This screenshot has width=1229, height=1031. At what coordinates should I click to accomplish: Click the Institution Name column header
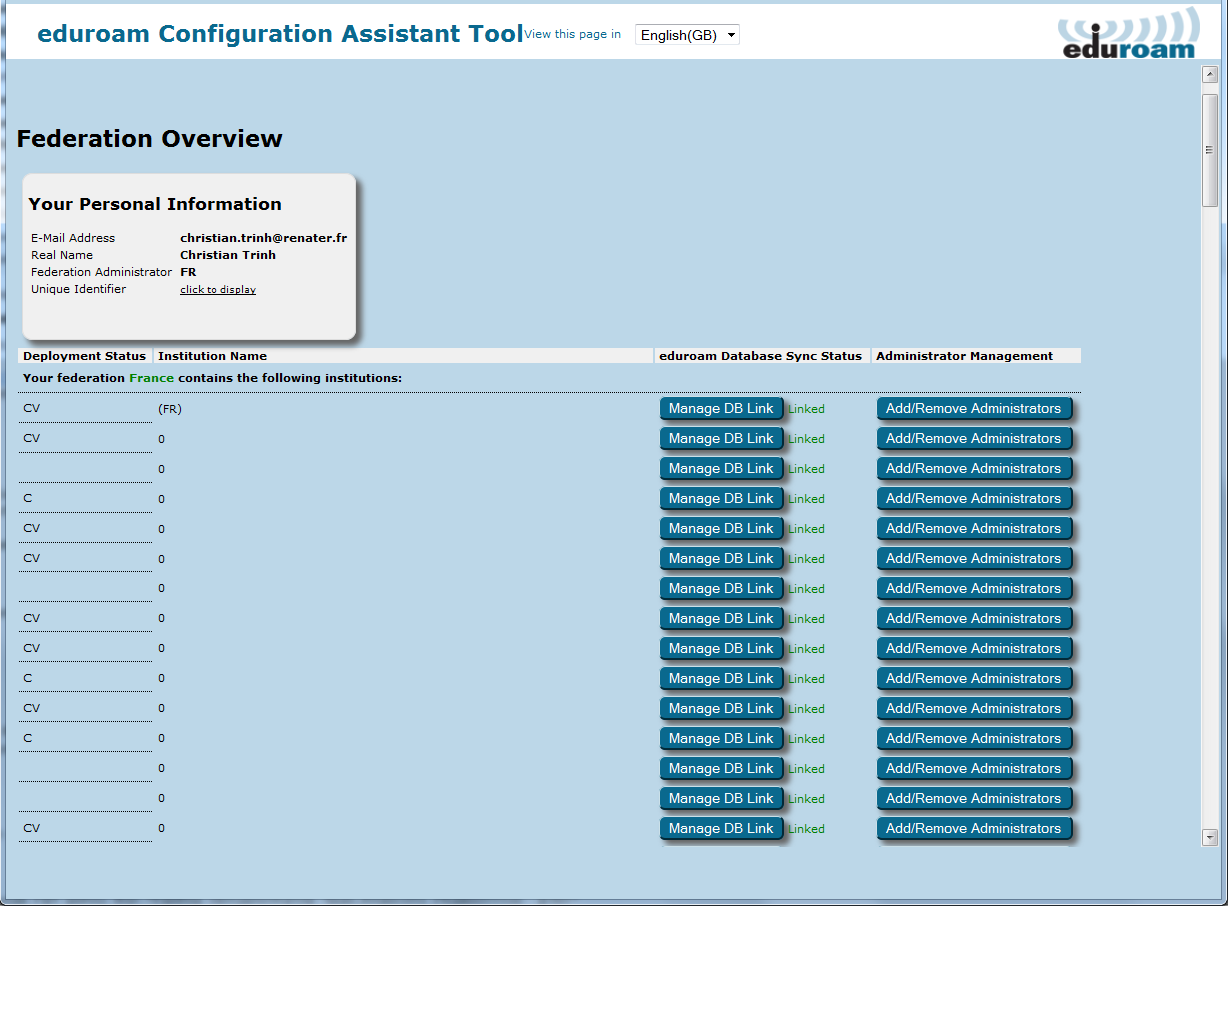pyautogui.click(x=212, y=356)
